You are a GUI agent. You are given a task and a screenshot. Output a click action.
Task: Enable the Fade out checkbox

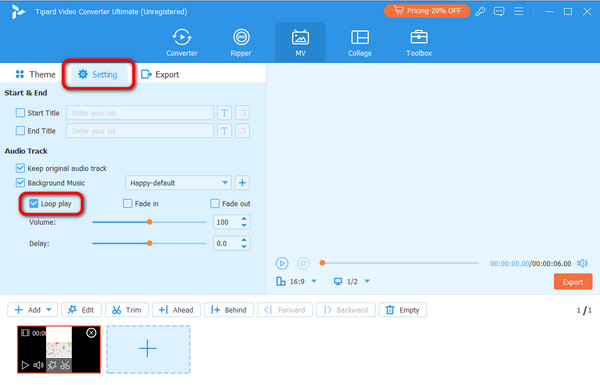coord(215,204)
